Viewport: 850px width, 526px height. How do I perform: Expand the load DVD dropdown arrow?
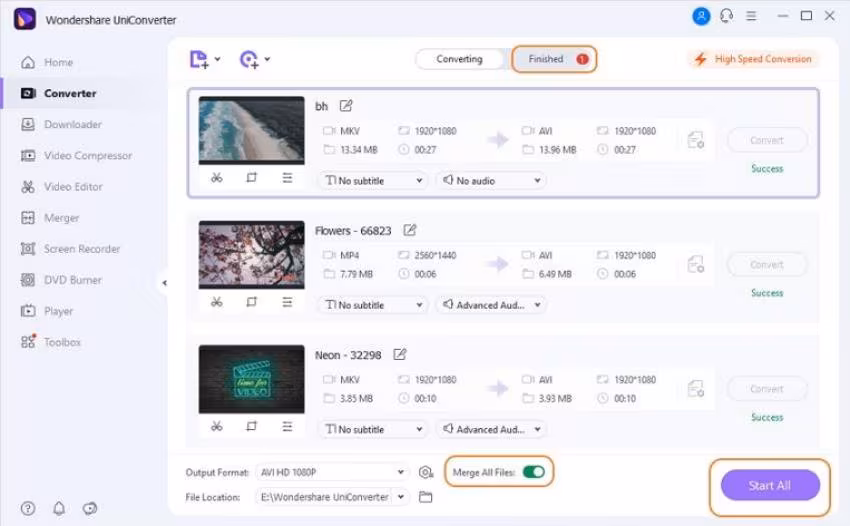(x=267, y=59)
